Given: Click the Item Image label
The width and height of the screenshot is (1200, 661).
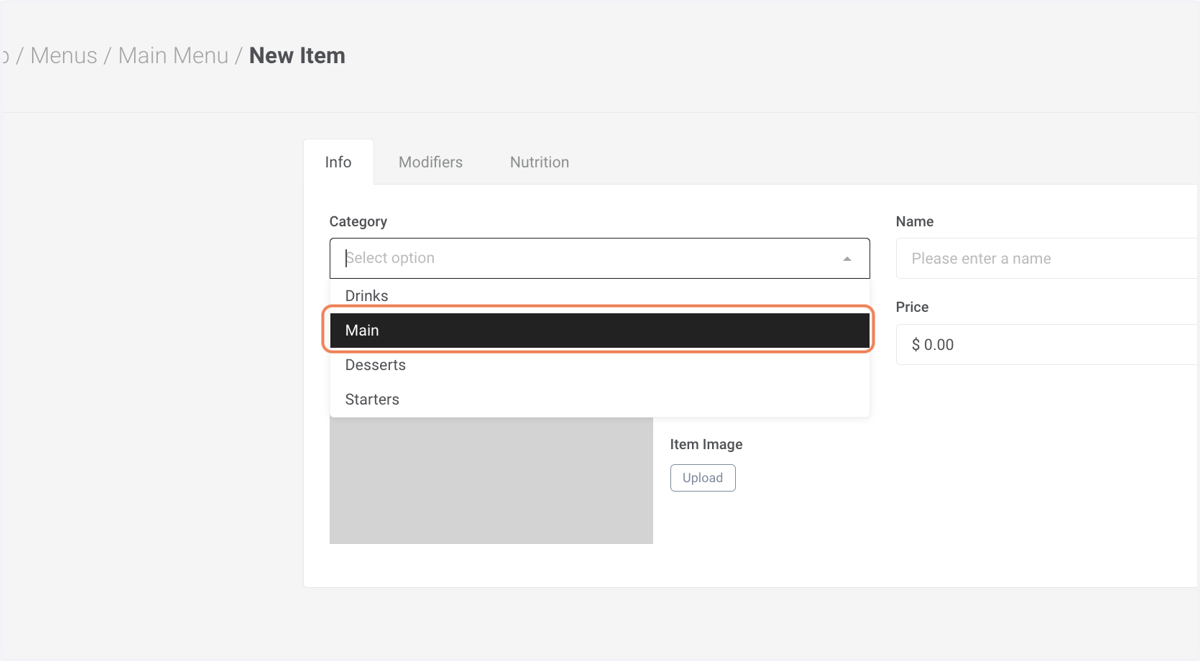Looking at the screenshot, I should [x=706, y=444].
